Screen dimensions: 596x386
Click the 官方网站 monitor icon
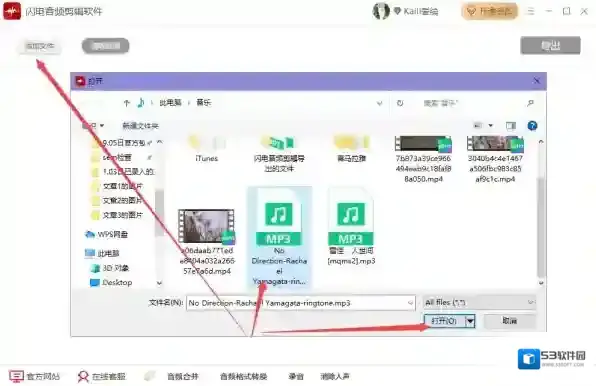click(16, 377)
